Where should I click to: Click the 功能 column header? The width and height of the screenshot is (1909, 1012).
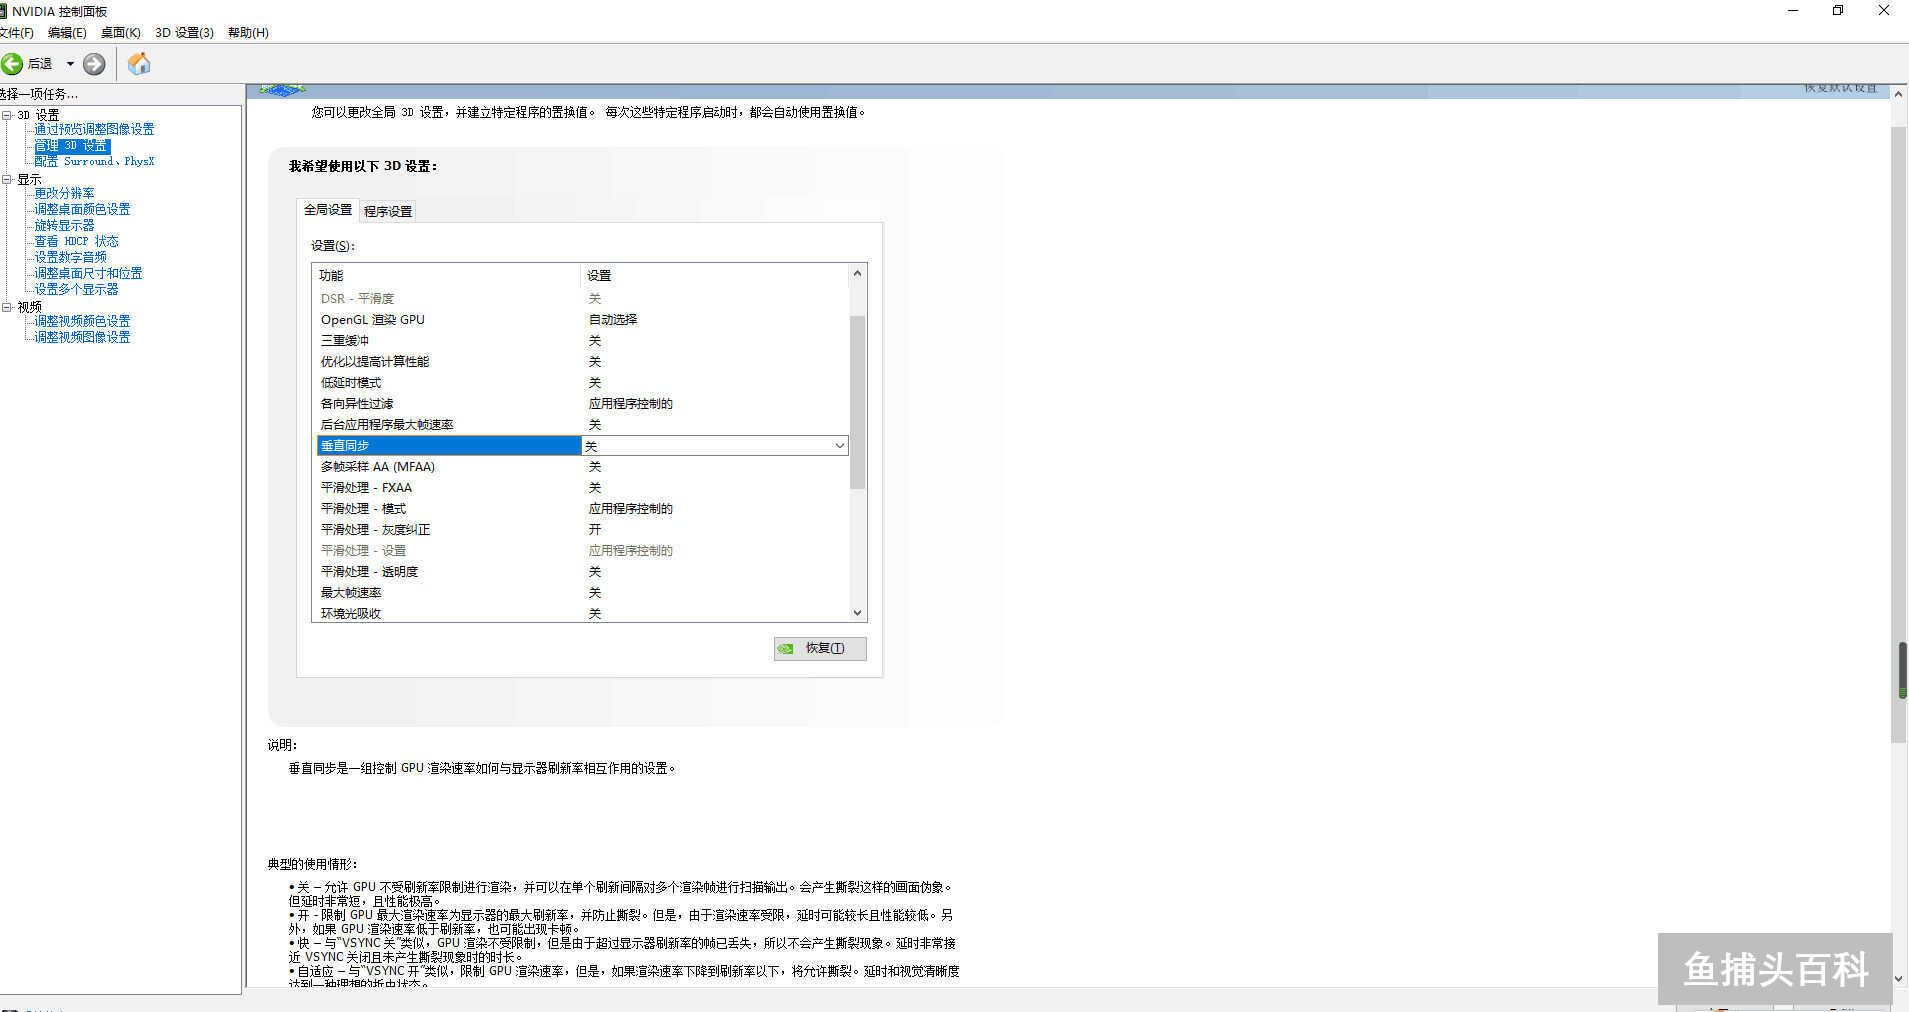click(446, 275)
